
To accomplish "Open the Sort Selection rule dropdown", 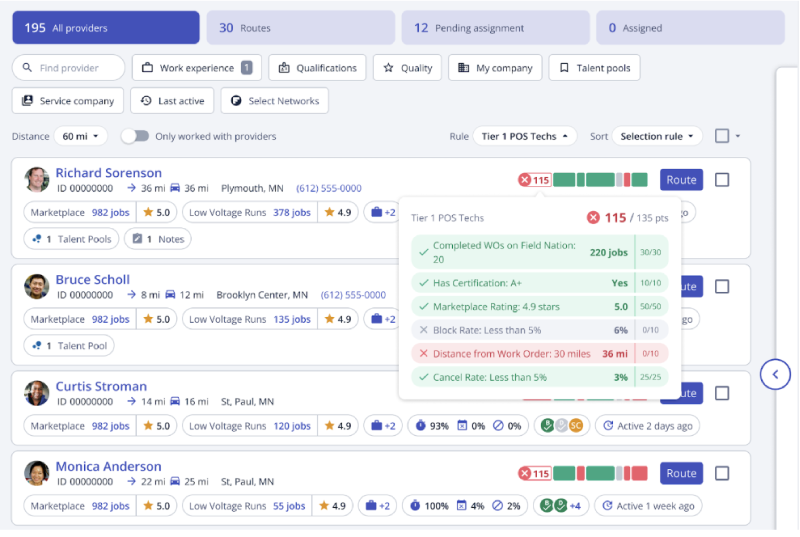I will click(x=658, y=136).
